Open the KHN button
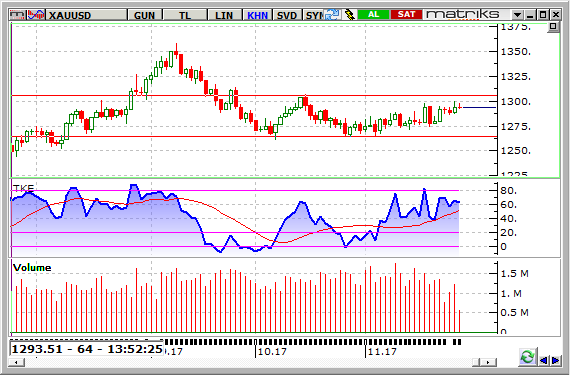 (257, 15)
